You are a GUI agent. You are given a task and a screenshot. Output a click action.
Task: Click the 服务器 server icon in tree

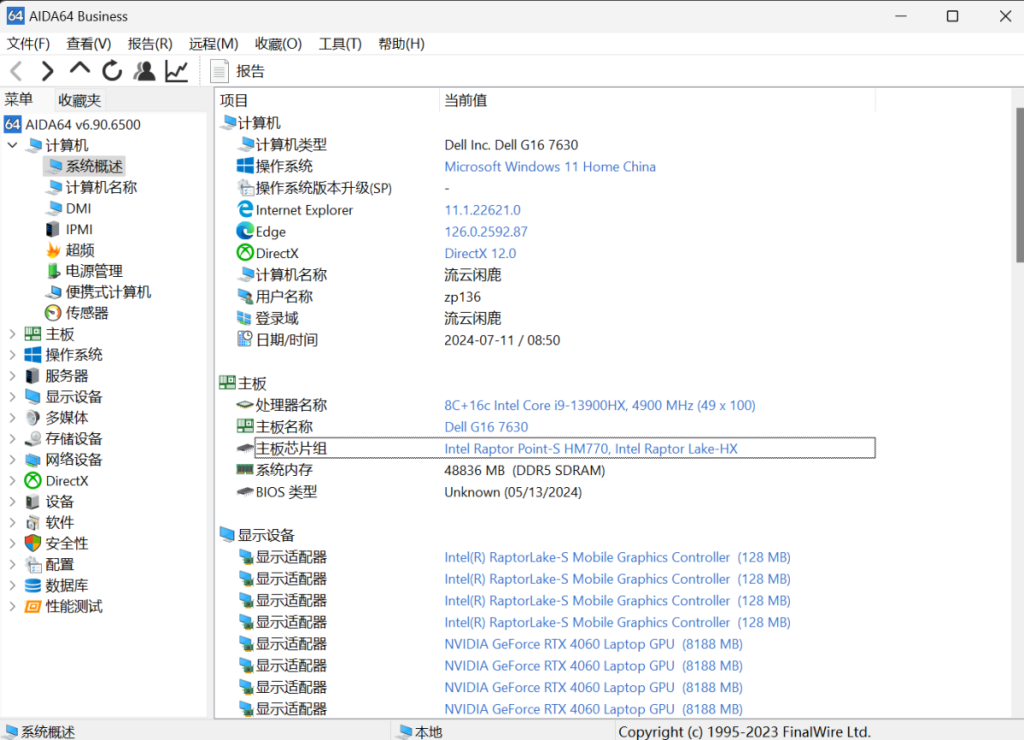click(x=33, y=376)
